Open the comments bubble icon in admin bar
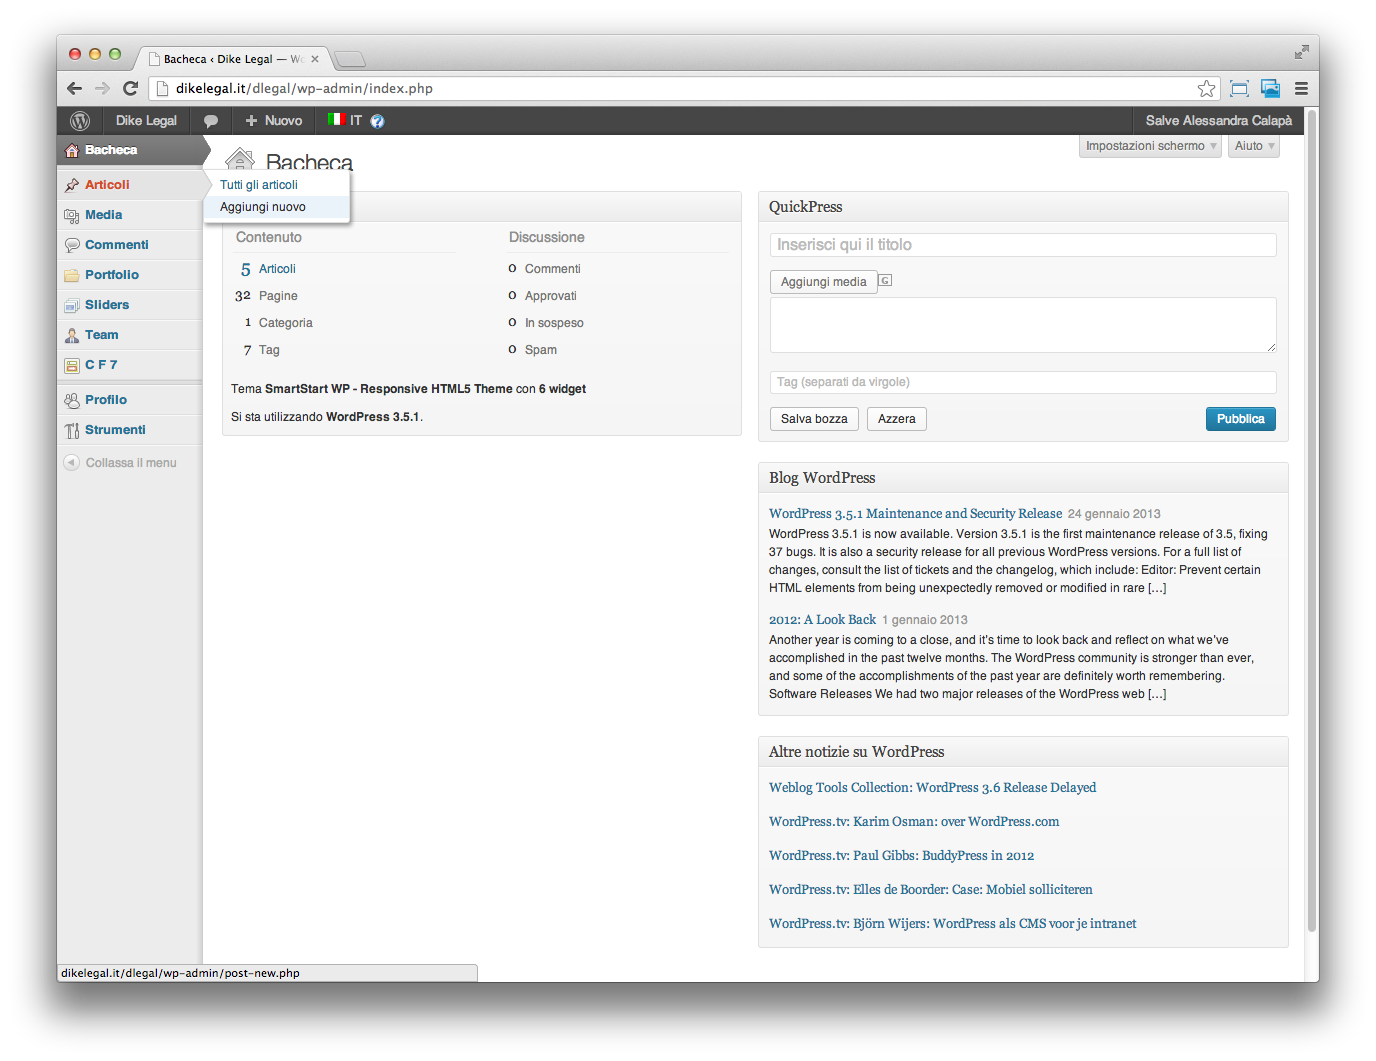This screenshot has height=1061, width=1376. (211, 121)
